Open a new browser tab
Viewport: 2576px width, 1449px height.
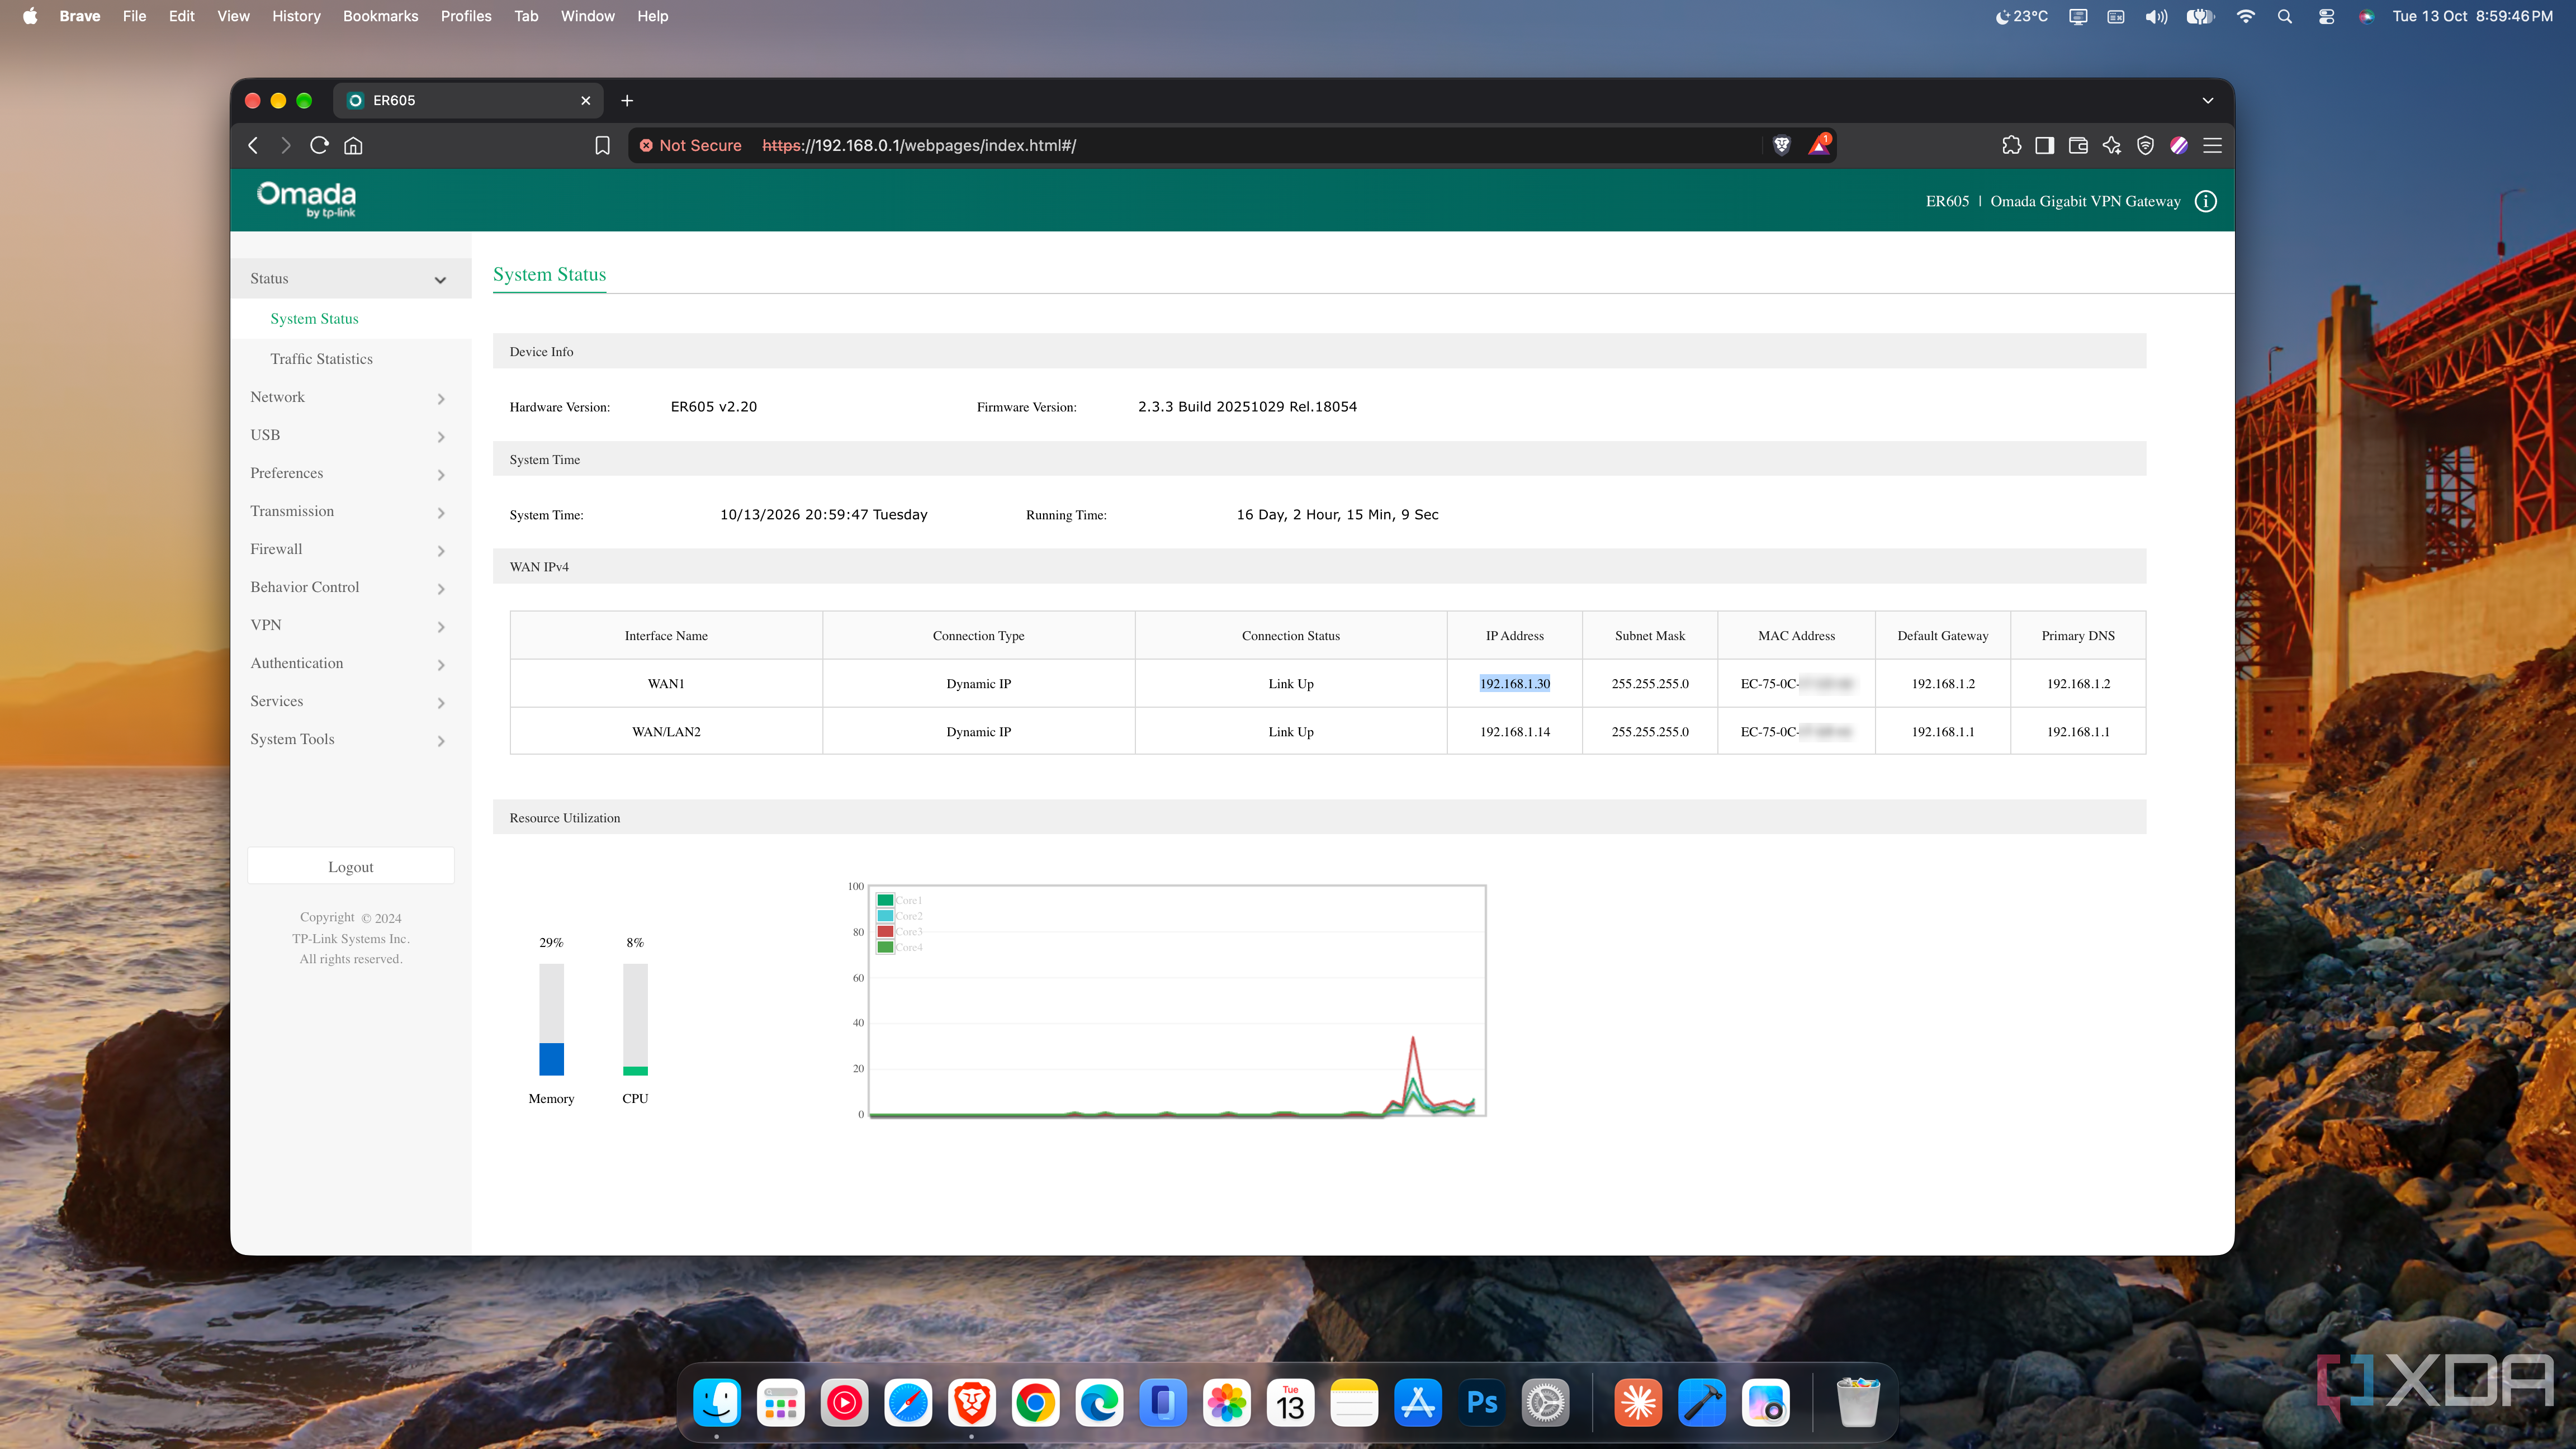[627, 100]
